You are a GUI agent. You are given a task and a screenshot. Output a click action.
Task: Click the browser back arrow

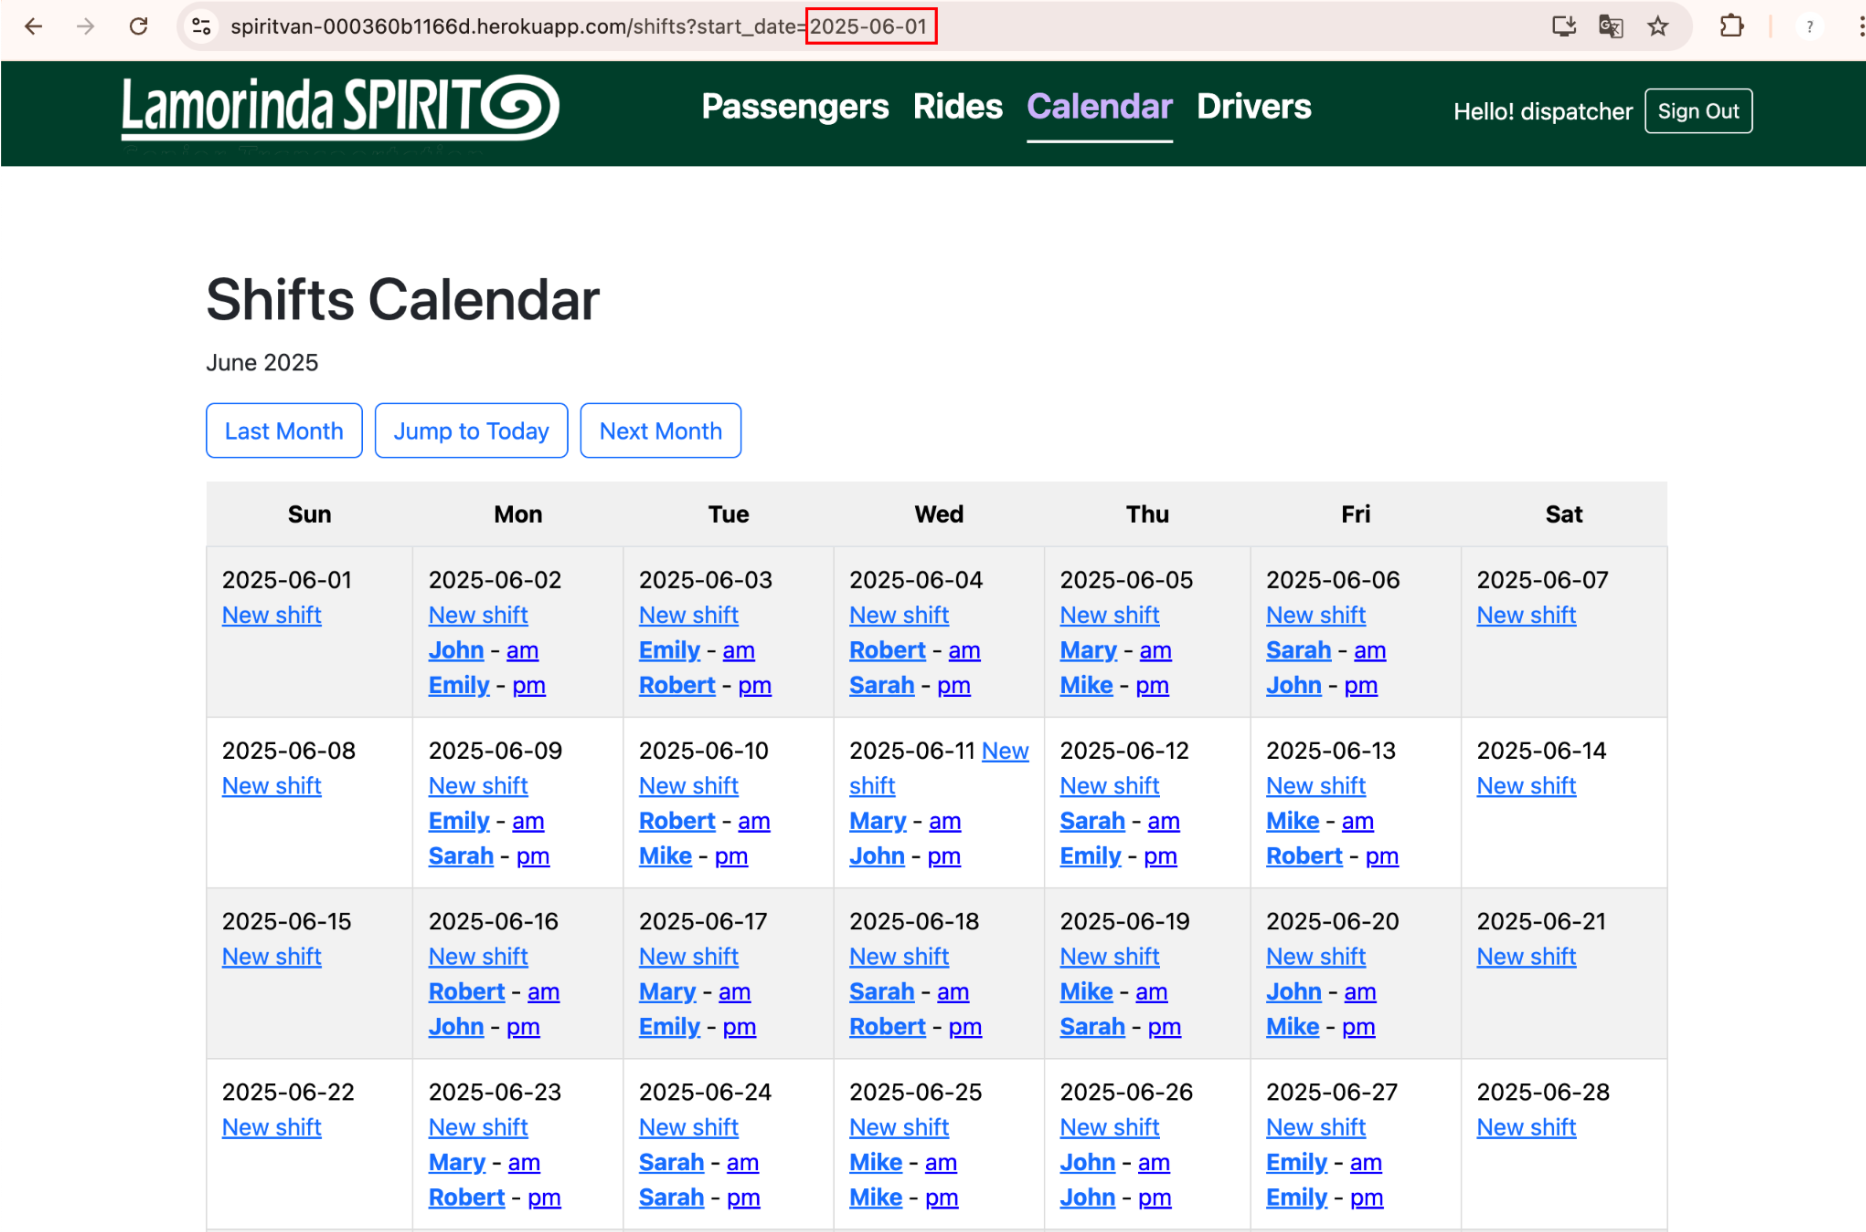click(33, 26)
